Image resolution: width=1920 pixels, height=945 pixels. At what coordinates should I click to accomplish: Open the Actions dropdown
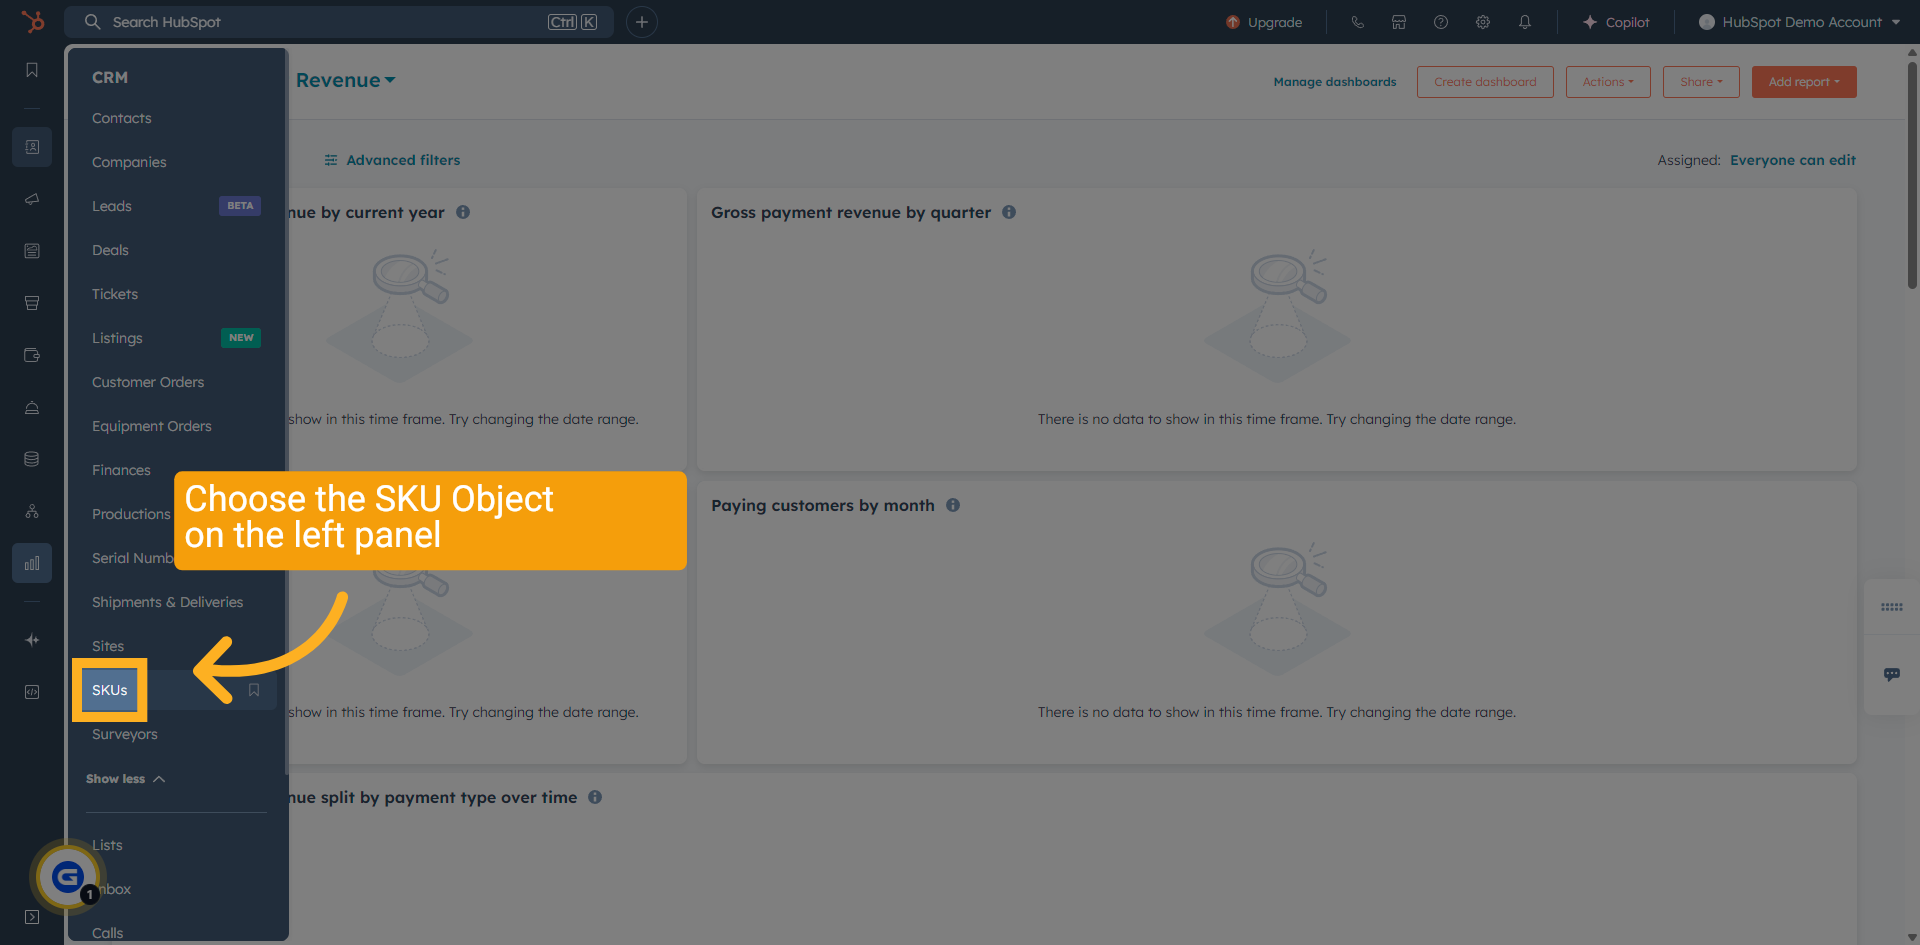tap(1608, 82)
